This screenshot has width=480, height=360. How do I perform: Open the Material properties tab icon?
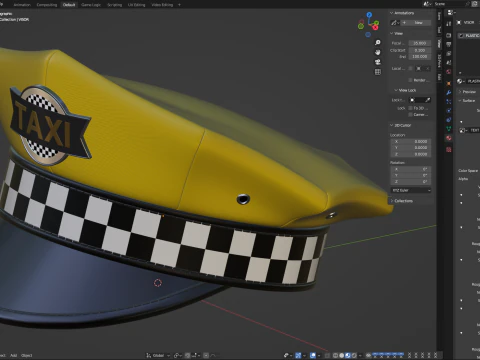[x=449, y=138]
